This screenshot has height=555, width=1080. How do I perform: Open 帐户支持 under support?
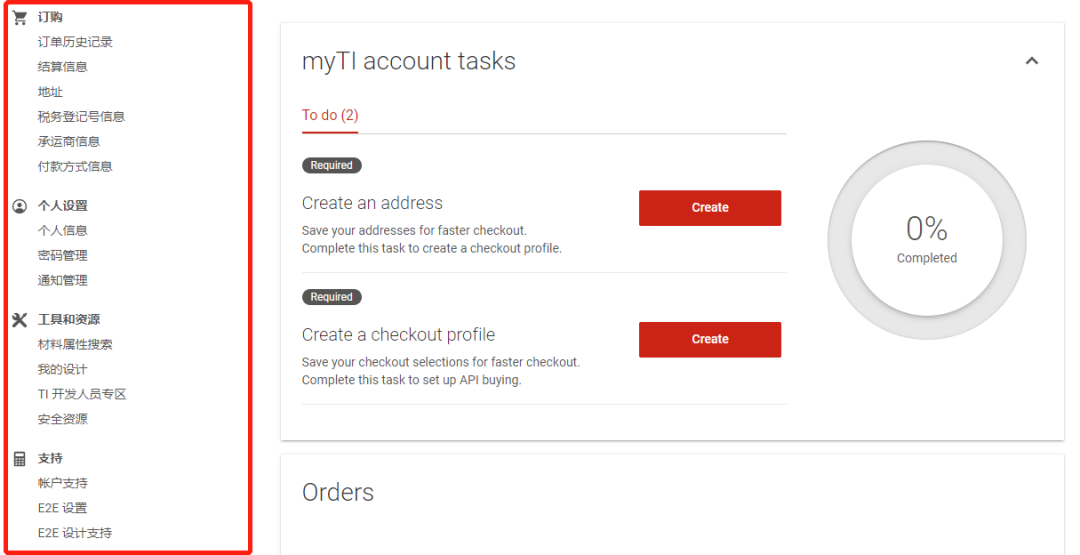[x=63, y=483]
